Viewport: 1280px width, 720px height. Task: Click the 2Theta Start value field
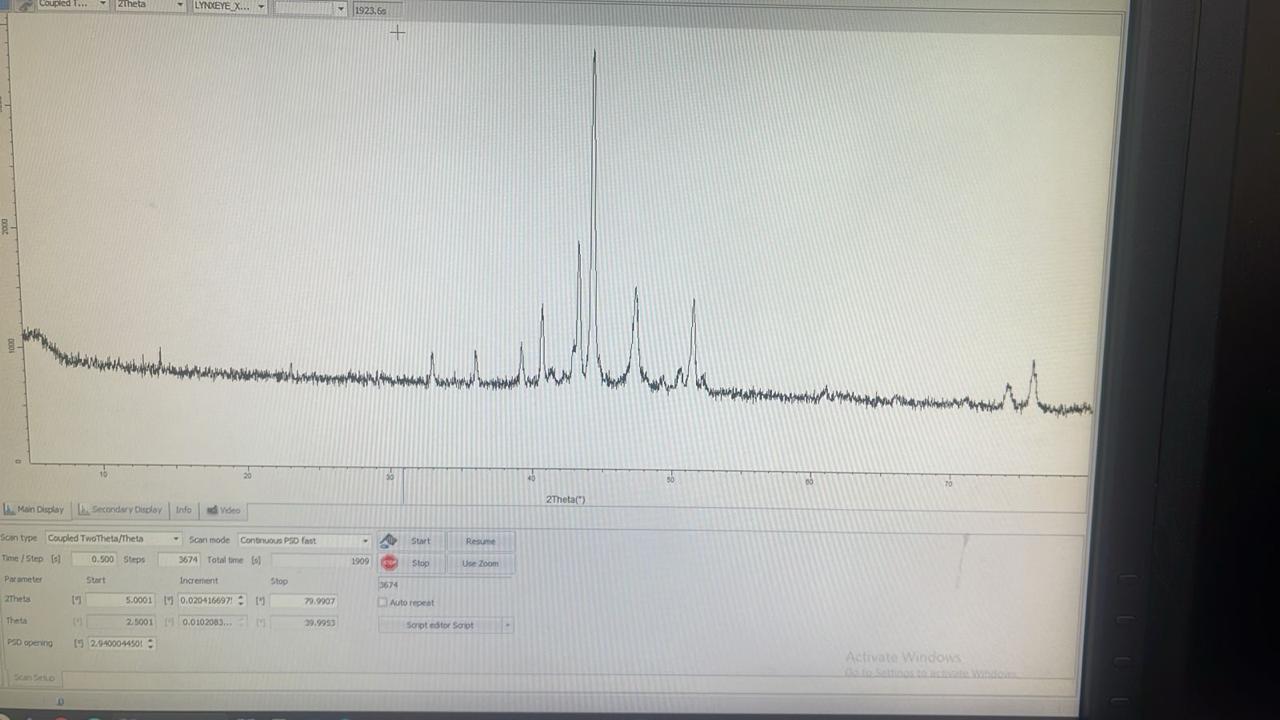pos(120,600)
